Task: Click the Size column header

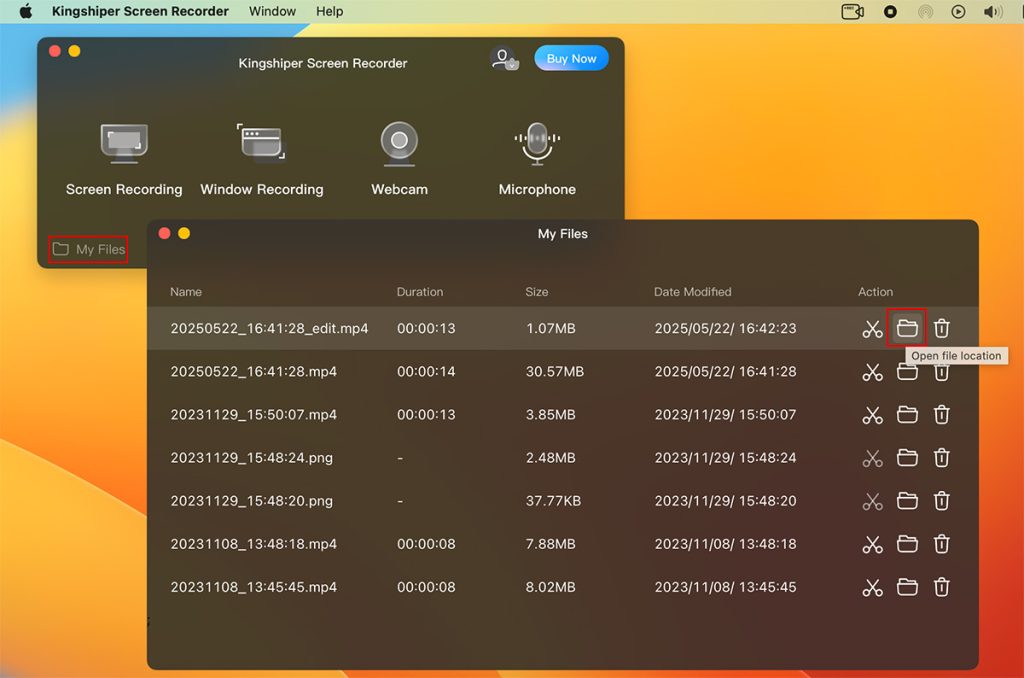Action: [537, 292]
